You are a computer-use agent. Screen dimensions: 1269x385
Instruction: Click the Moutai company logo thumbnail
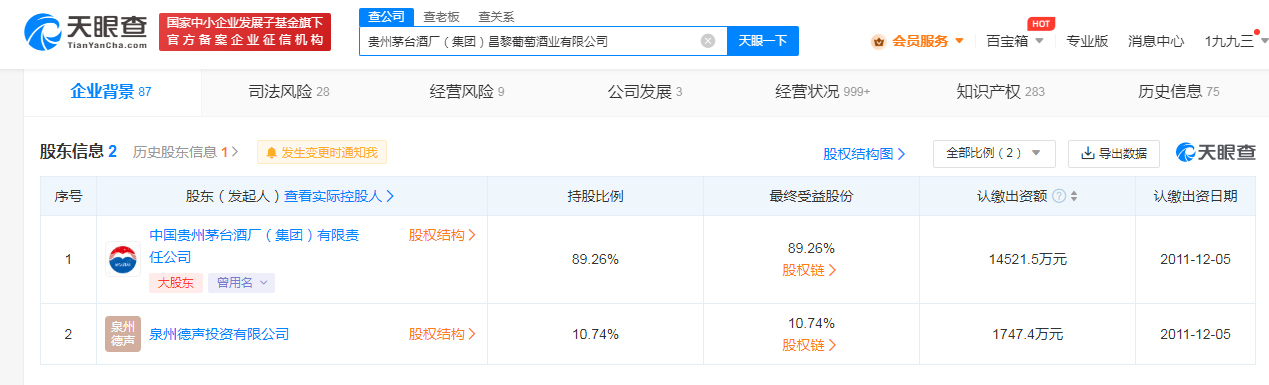pyautogui.click(x=122, y=258)
